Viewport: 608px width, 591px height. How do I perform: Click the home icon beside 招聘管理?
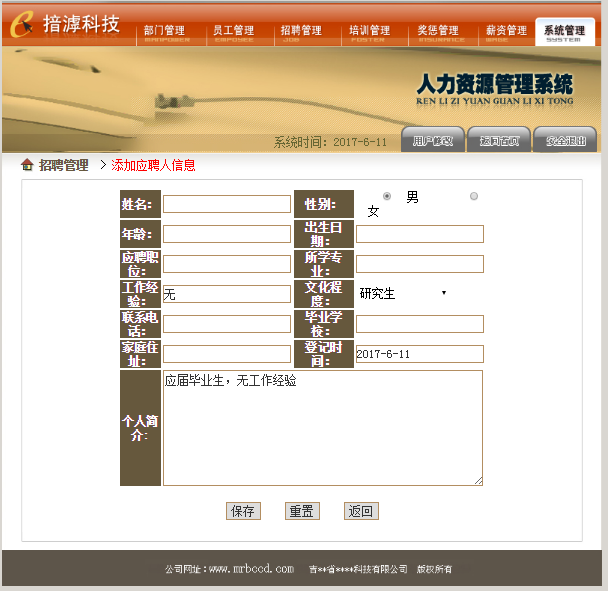(27, 165)
